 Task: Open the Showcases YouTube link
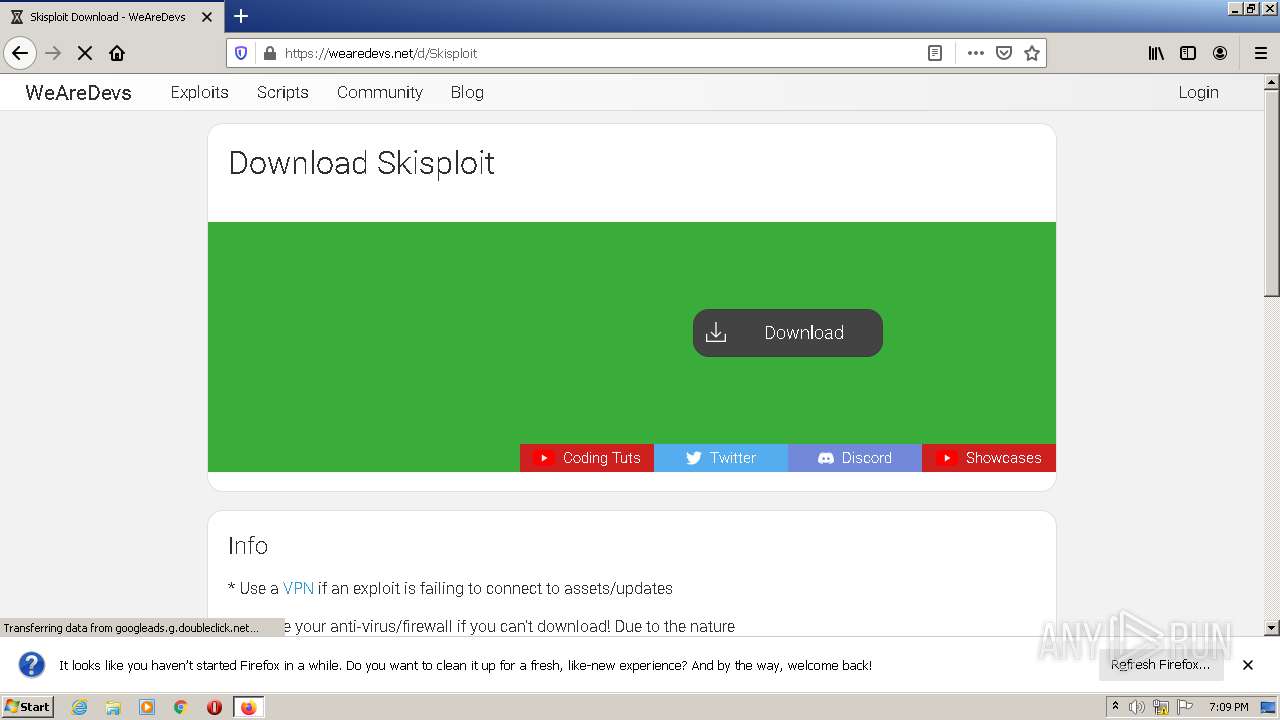(x=989, y=458)
